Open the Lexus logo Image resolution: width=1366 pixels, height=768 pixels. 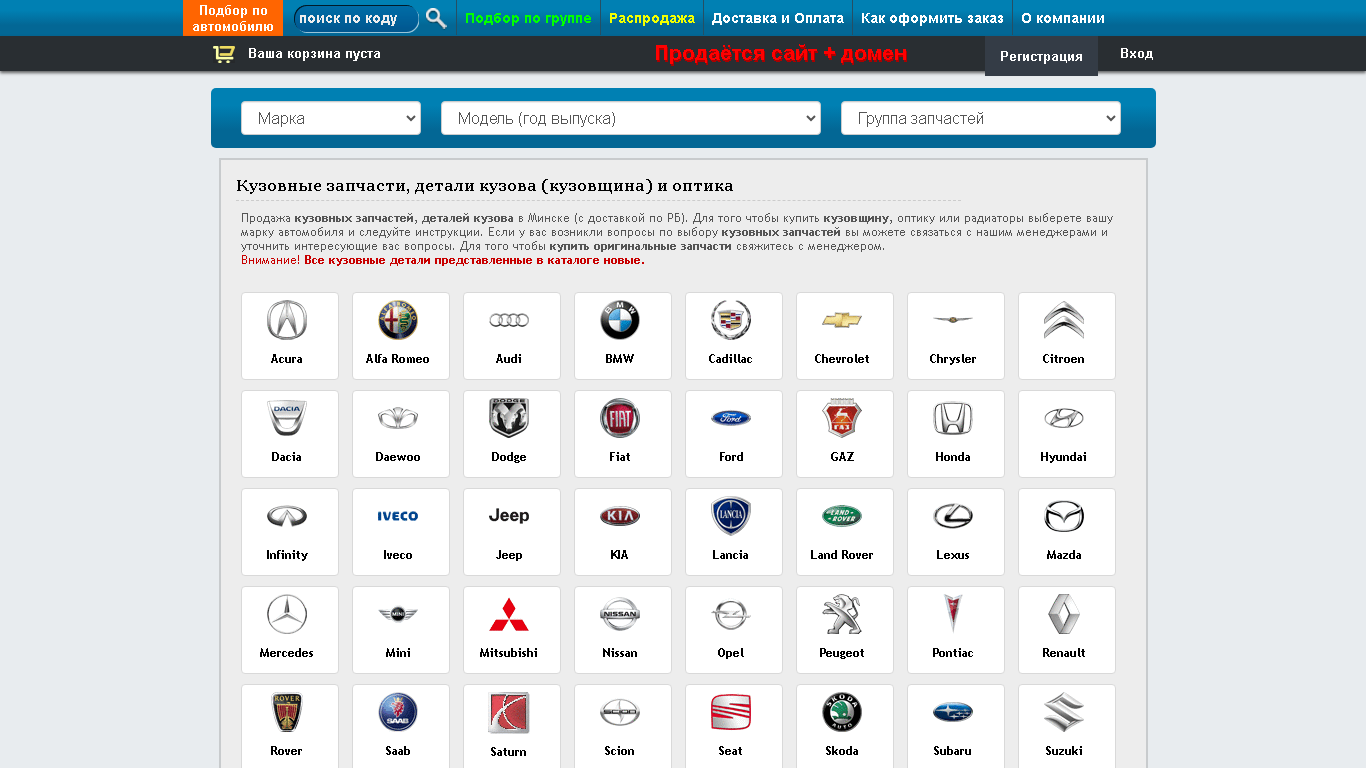click(953, 516)
